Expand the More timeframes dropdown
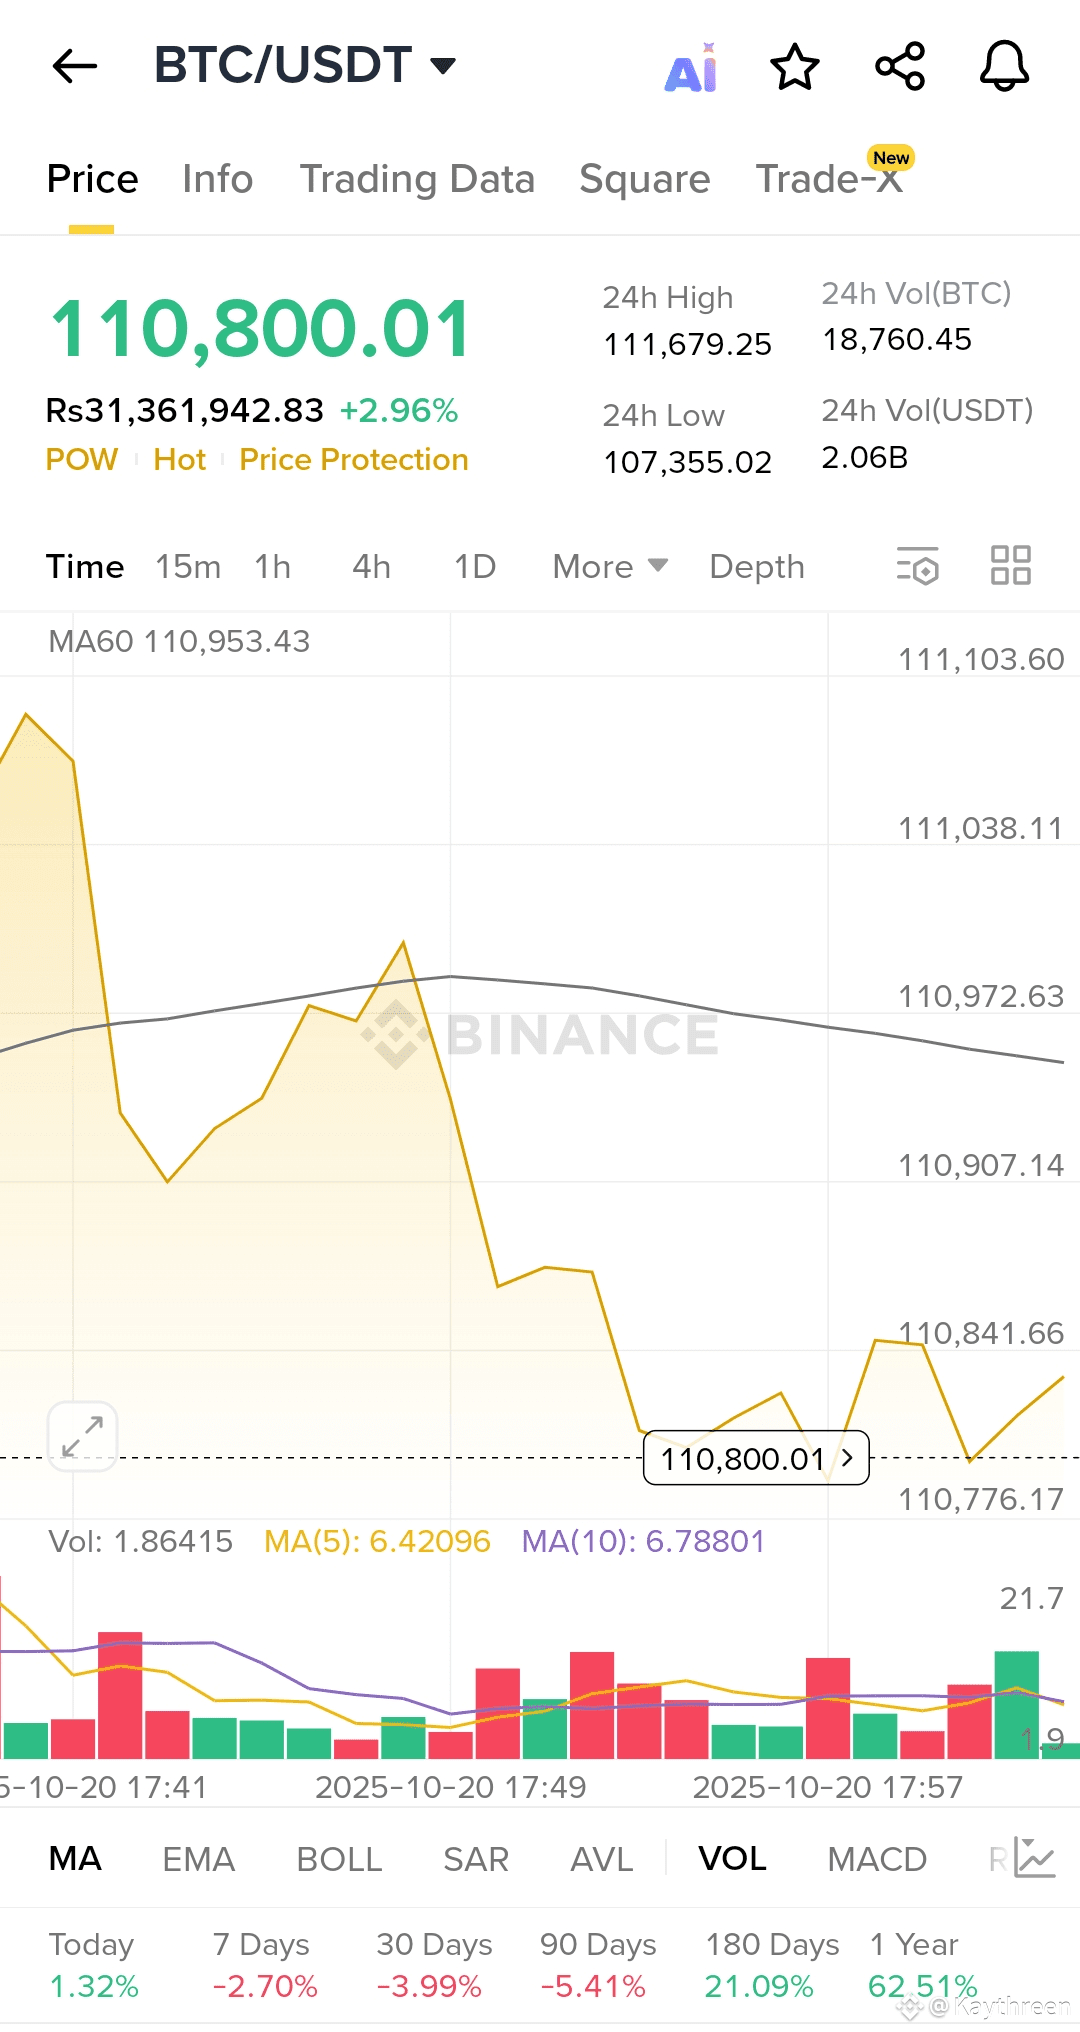1080x2032 pixels. tap(609, 567)
